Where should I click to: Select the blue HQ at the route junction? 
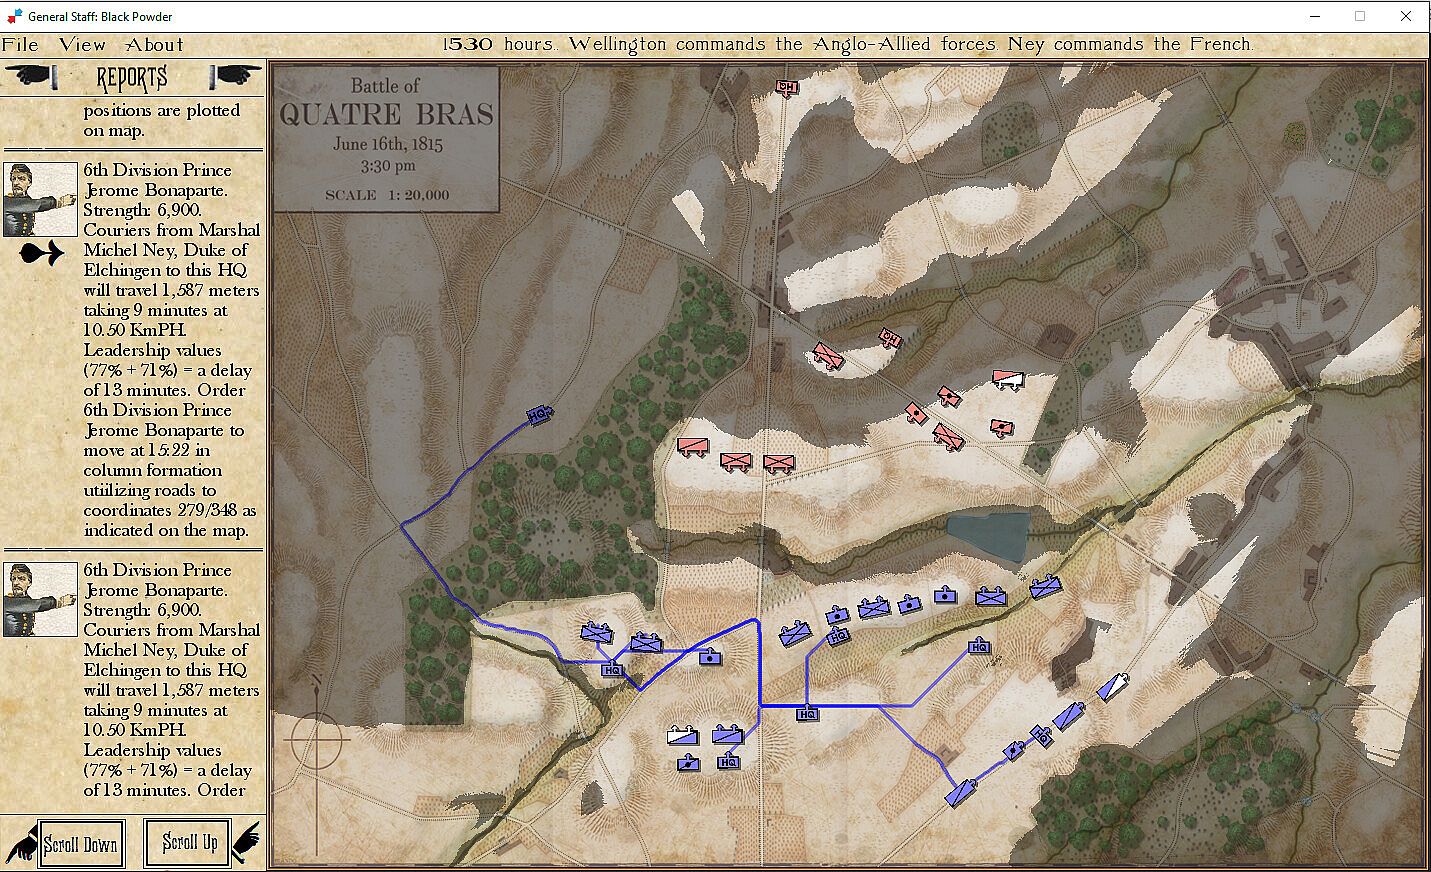point(807,714)
